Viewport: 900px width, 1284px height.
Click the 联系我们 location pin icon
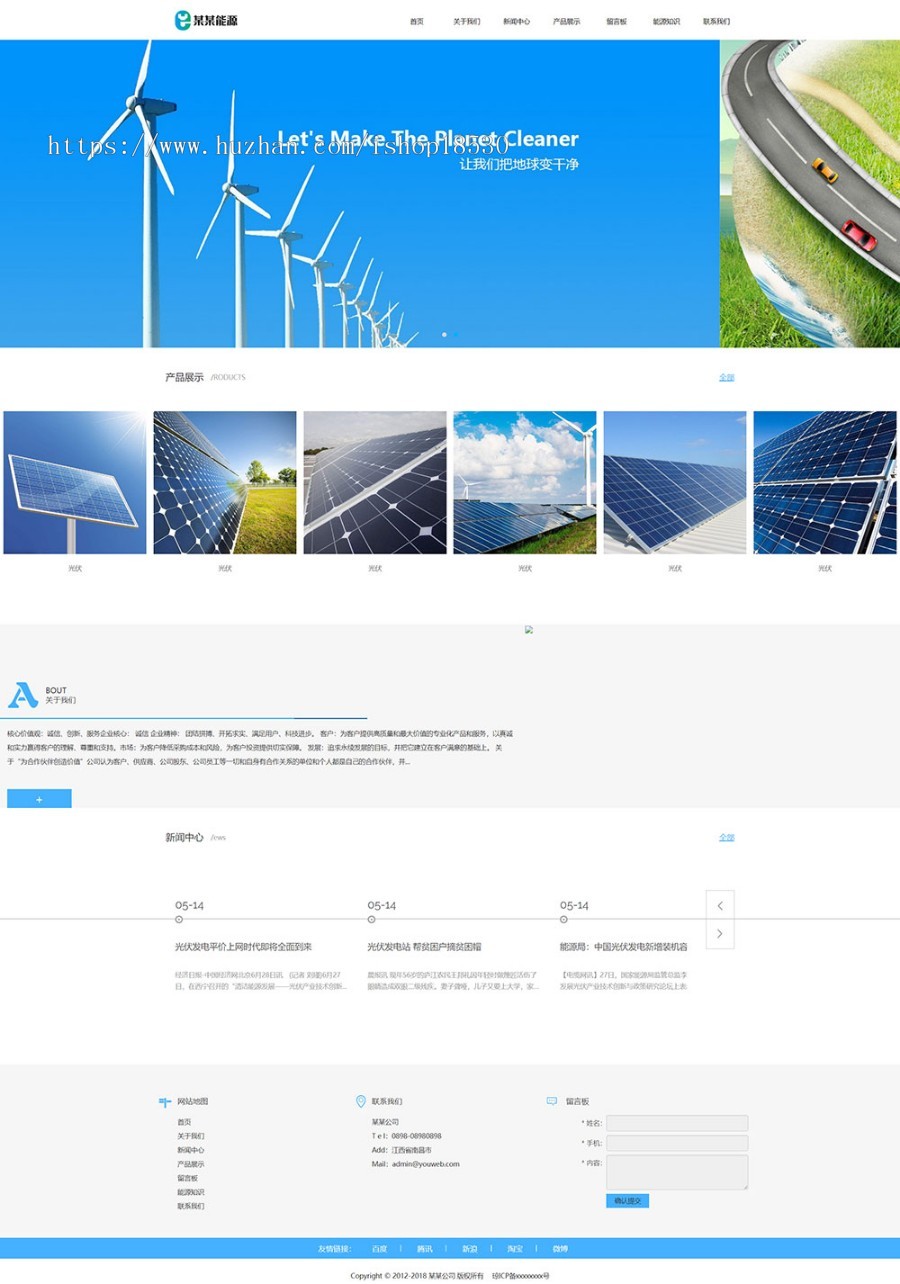(x=361, y=1101)
